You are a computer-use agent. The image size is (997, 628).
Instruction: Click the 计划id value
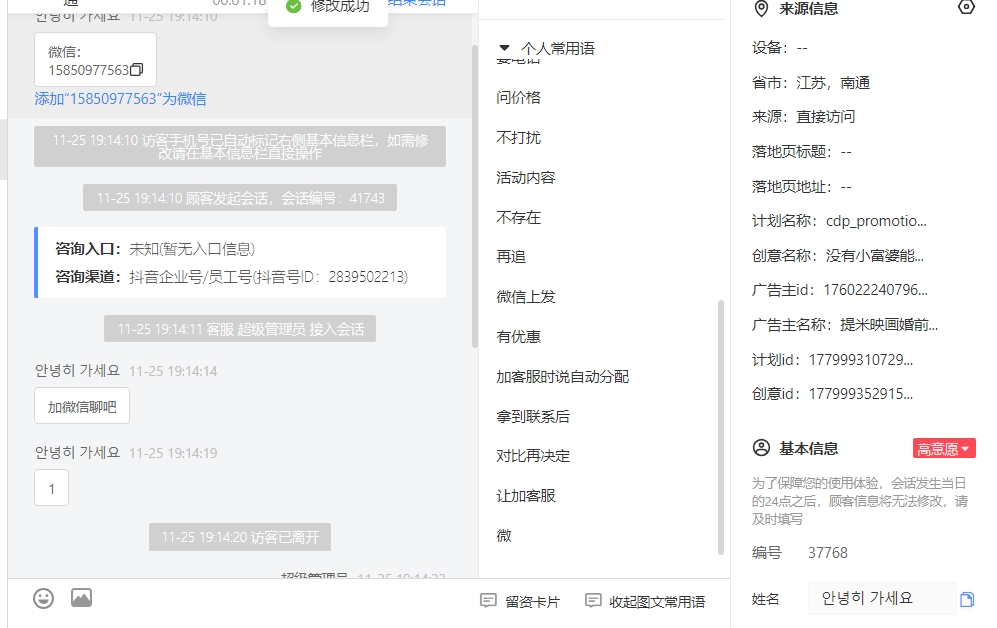(861, 360)
